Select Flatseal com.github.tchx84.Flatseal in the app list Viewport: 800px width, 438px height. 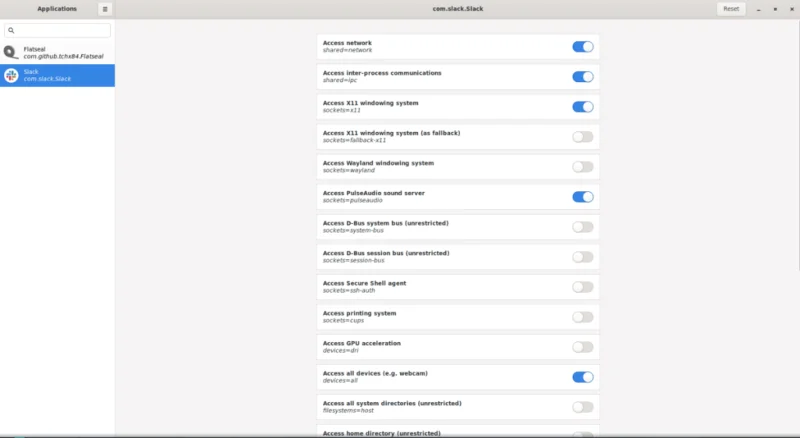pos(57,53)
